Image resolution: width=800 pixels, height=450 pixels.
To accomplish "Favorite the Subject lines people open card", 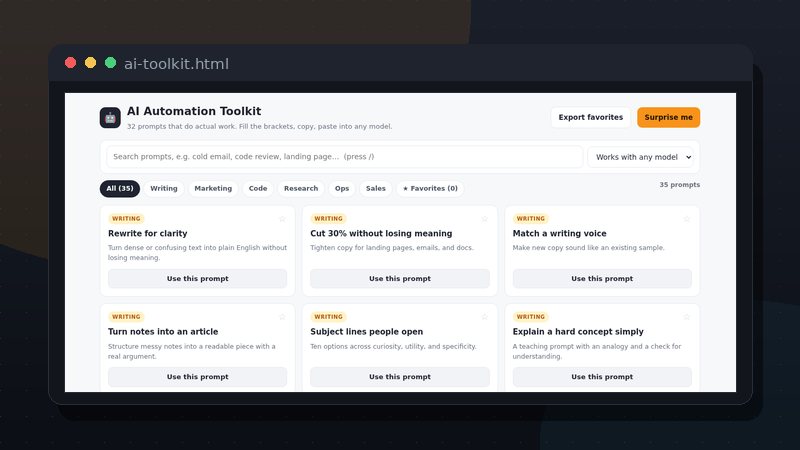I will 484,317.
